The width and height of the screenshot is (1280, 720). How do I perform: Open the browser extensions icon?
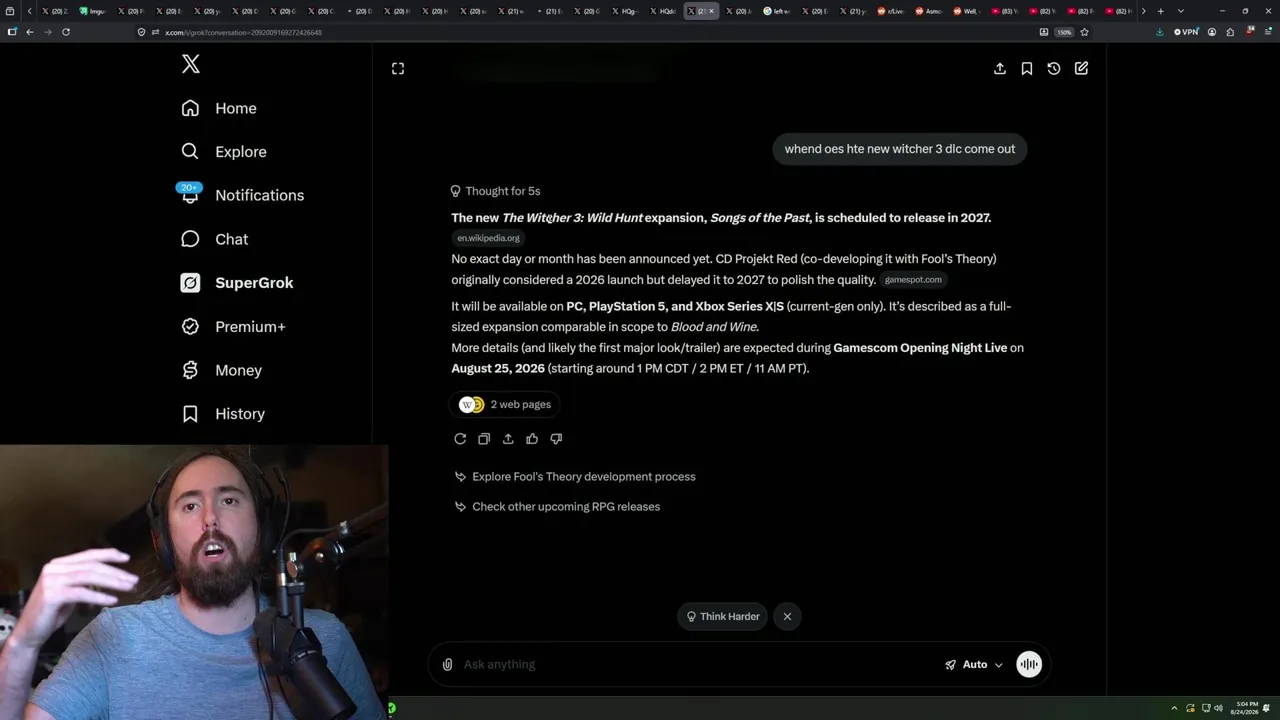tap(1230, 32)
